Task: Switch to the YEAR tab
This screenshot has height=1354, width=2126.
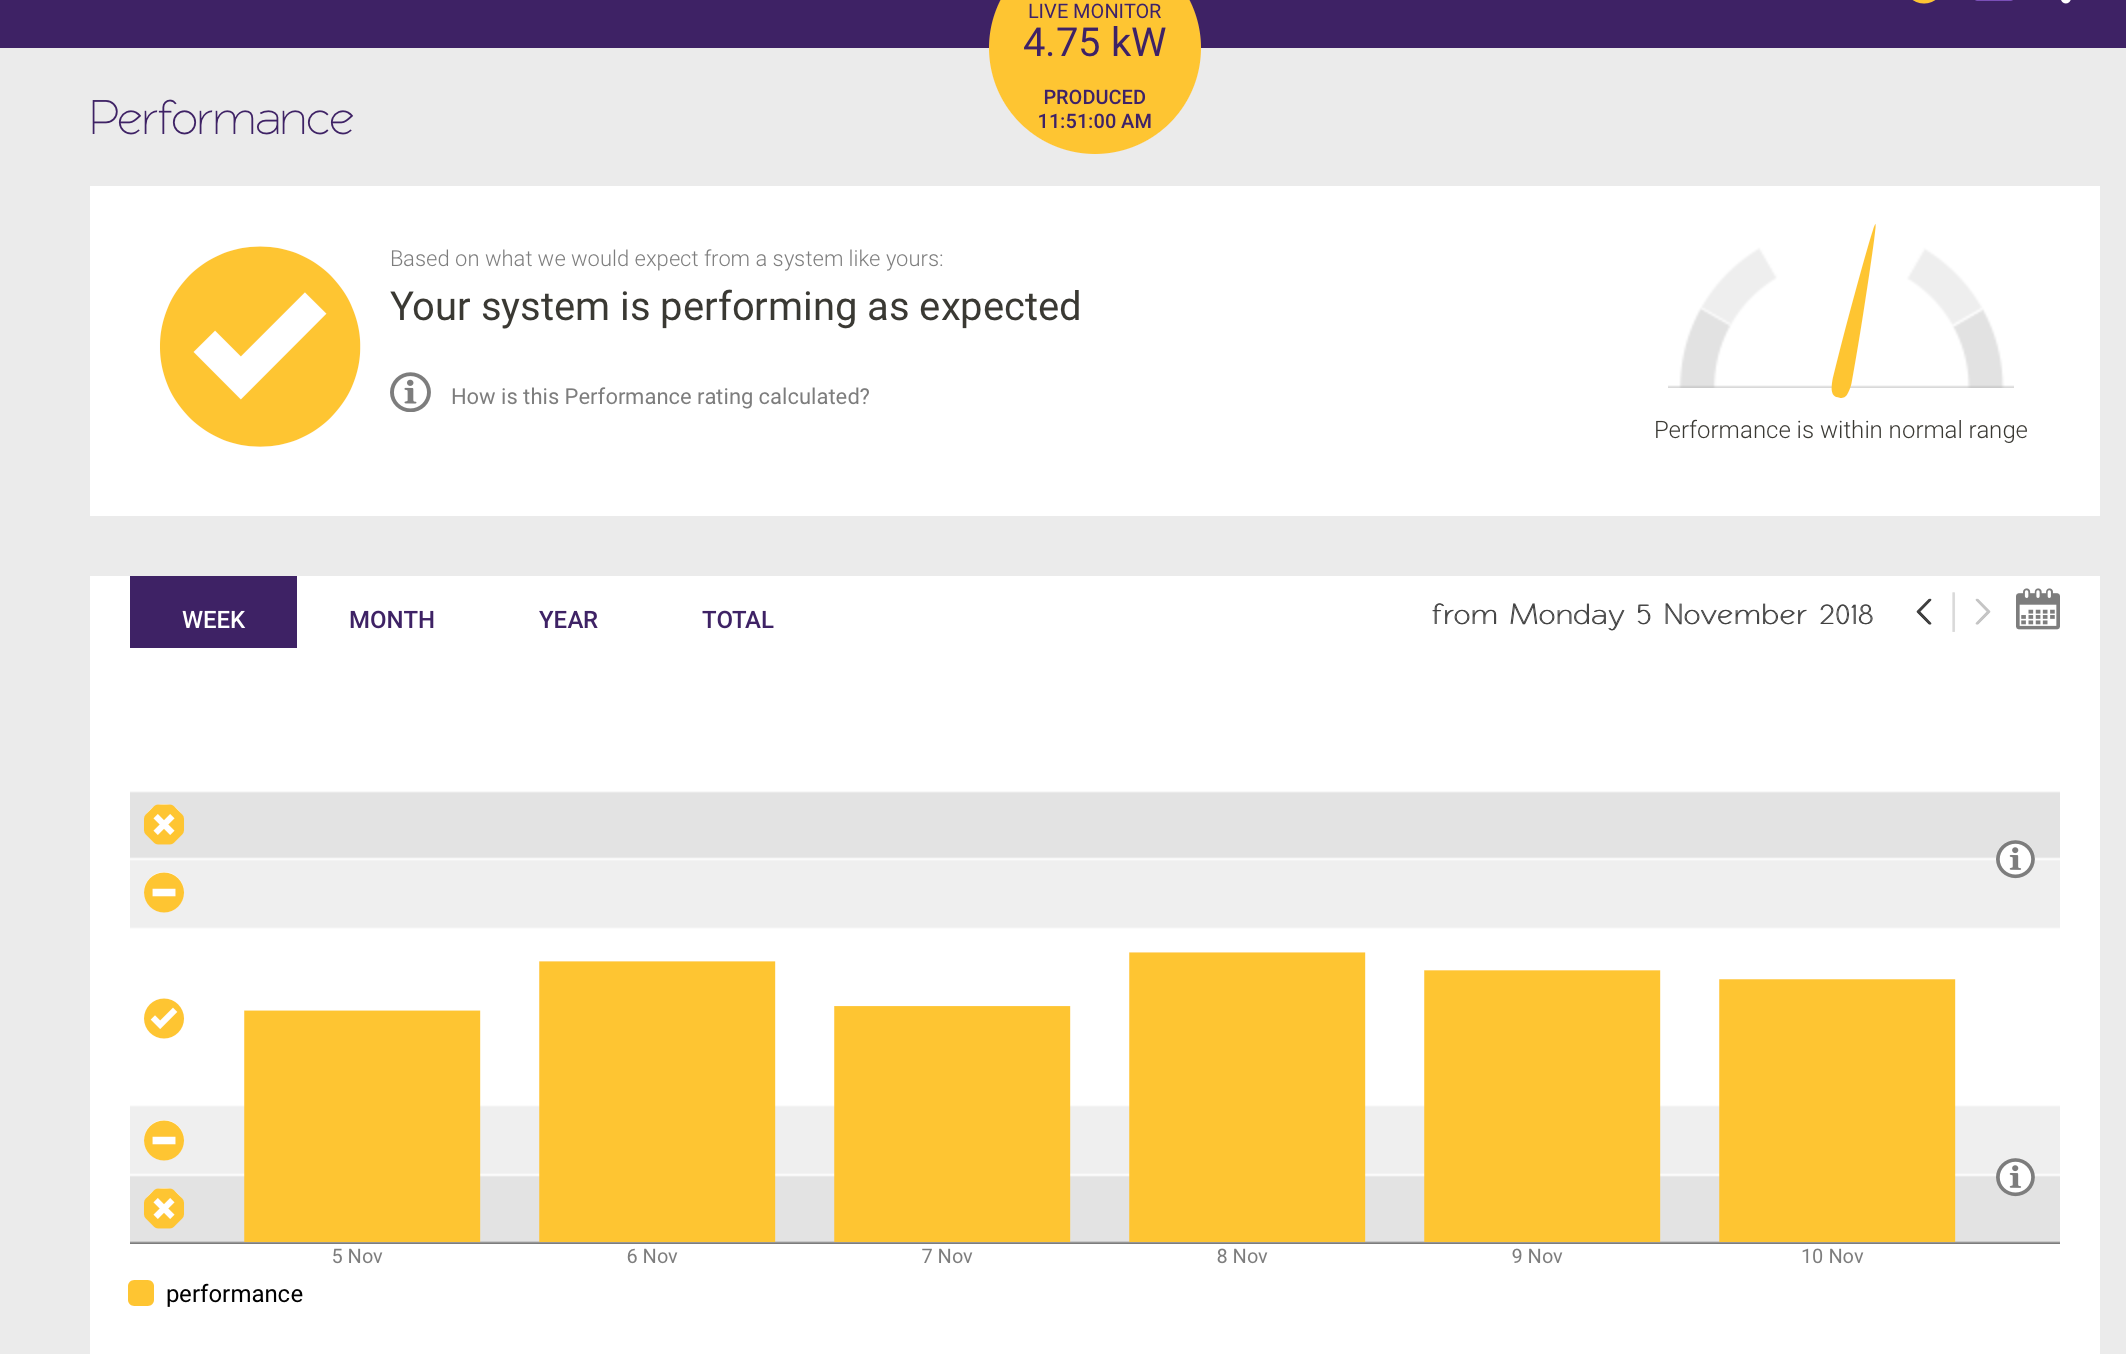Action: pos(568,620)
